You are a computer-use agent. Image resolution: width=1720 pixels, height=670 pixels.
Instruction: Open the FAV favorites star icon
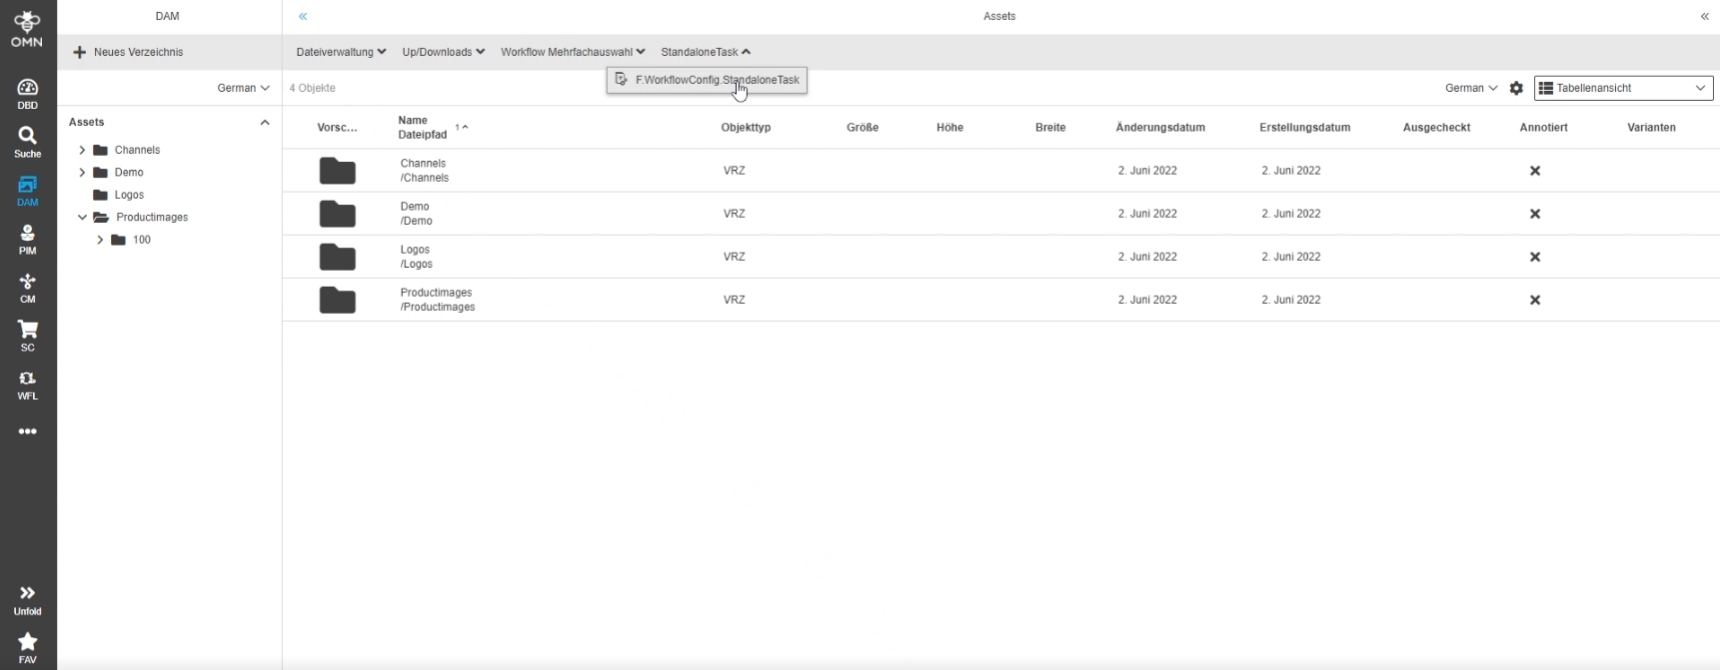pos(27,646)
